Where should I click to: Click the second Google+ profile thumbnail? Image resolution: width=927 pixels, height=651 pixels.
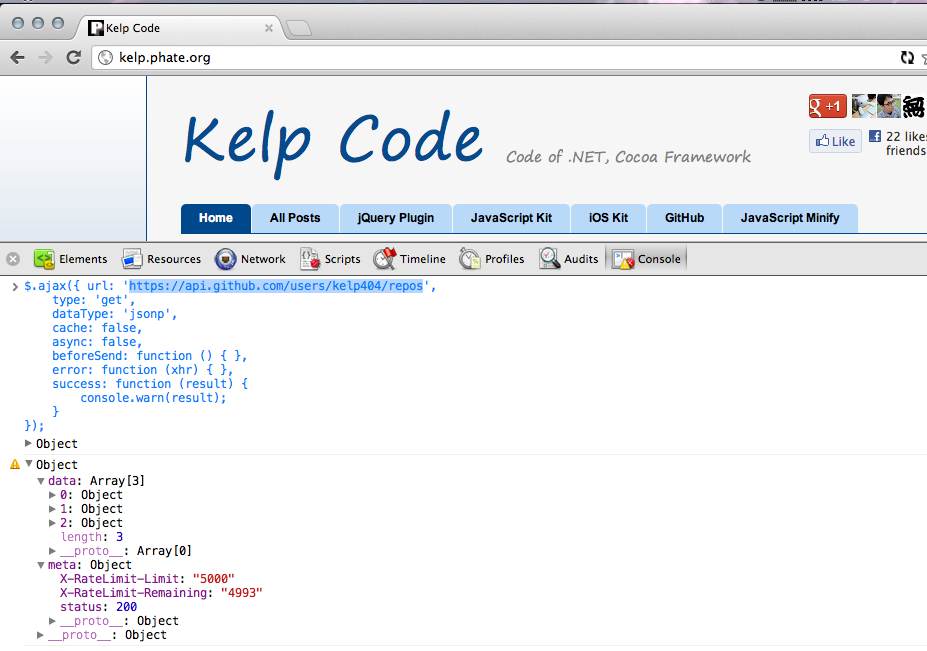[x=889, y=106]
